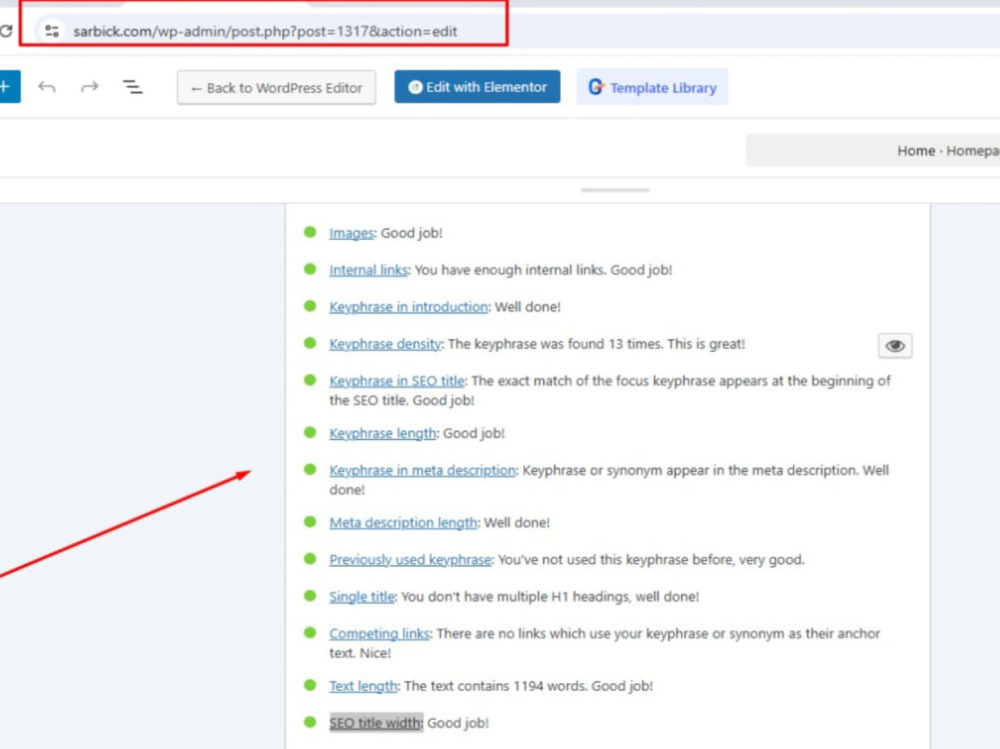This screenshot has height=749, width=1000.
Task: Open Meta description length link
Action: [x=403, y=523]
